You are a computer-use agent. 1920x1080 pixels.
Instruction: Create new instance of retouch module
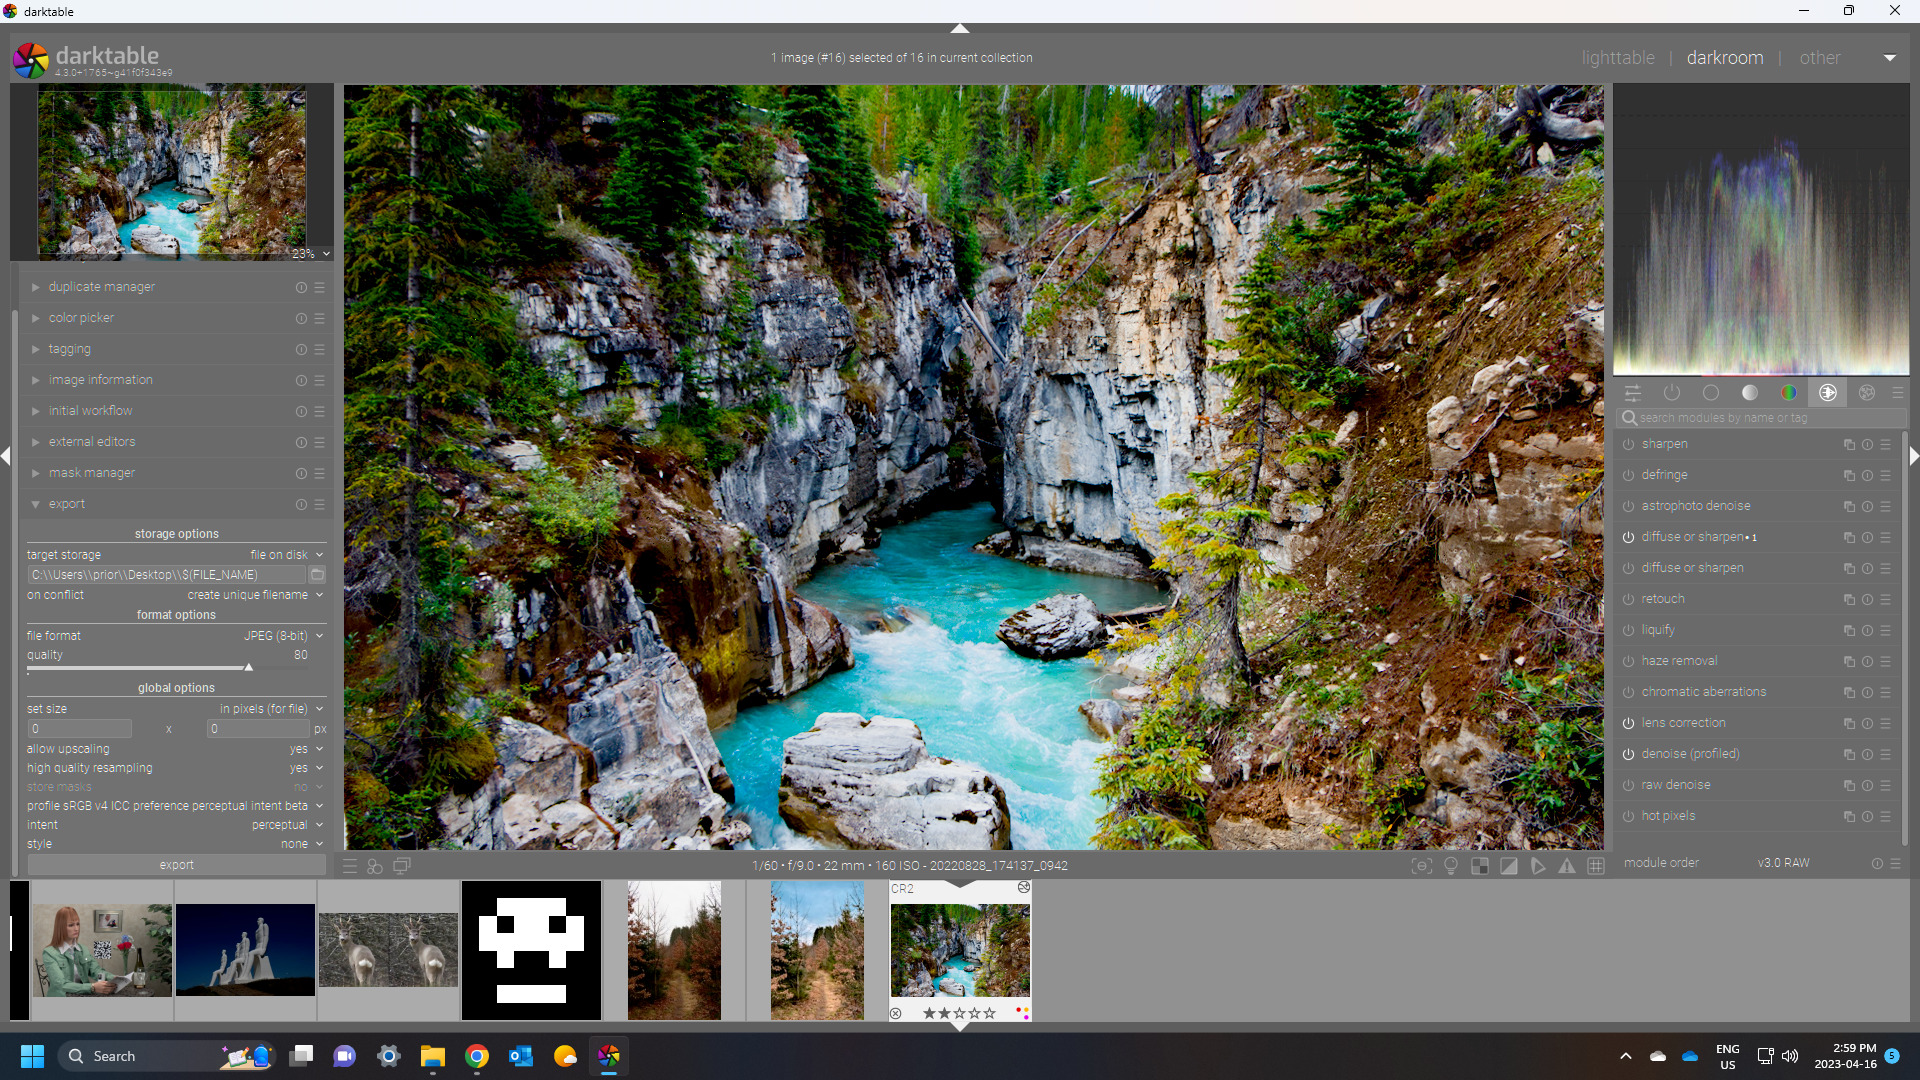pos(1848,600)
